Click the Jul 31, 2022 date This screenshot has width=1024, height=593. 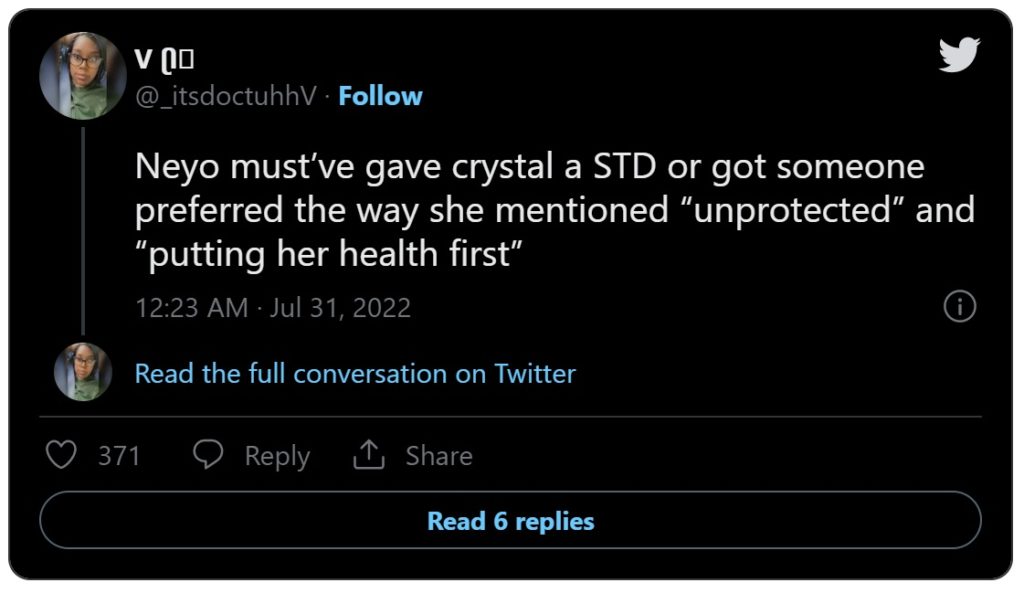click(340, 308)
